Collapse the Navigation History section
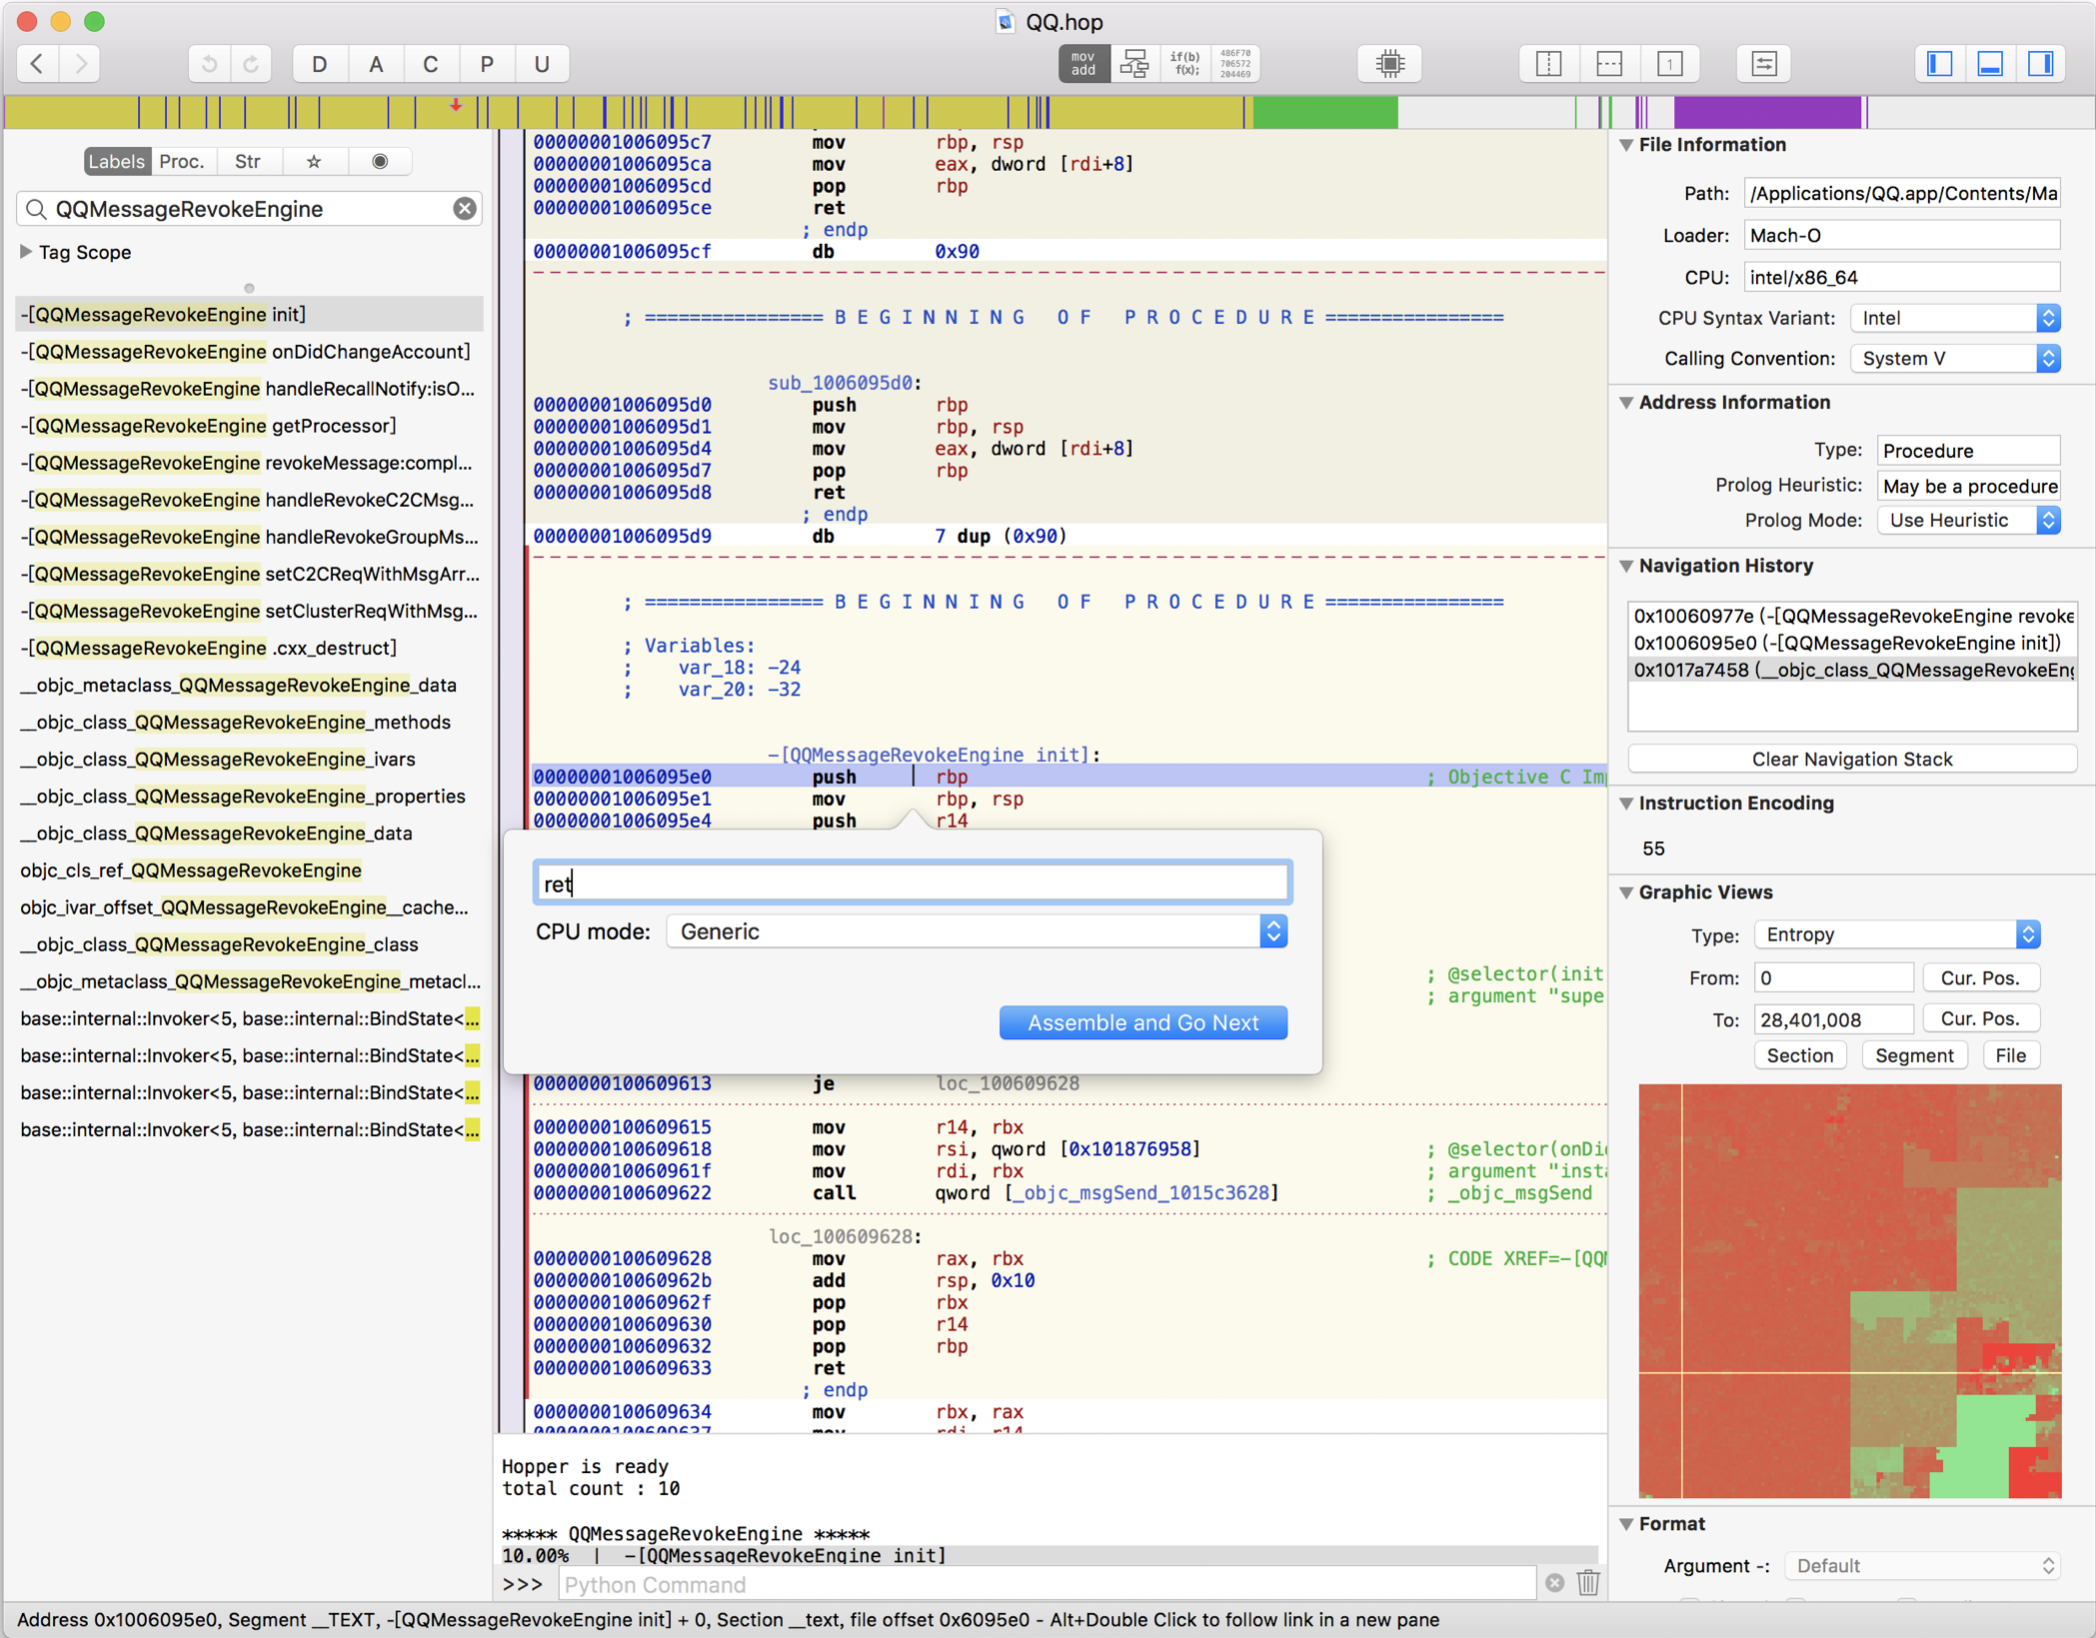The image size is (2096, 1638). point(1627,566)
